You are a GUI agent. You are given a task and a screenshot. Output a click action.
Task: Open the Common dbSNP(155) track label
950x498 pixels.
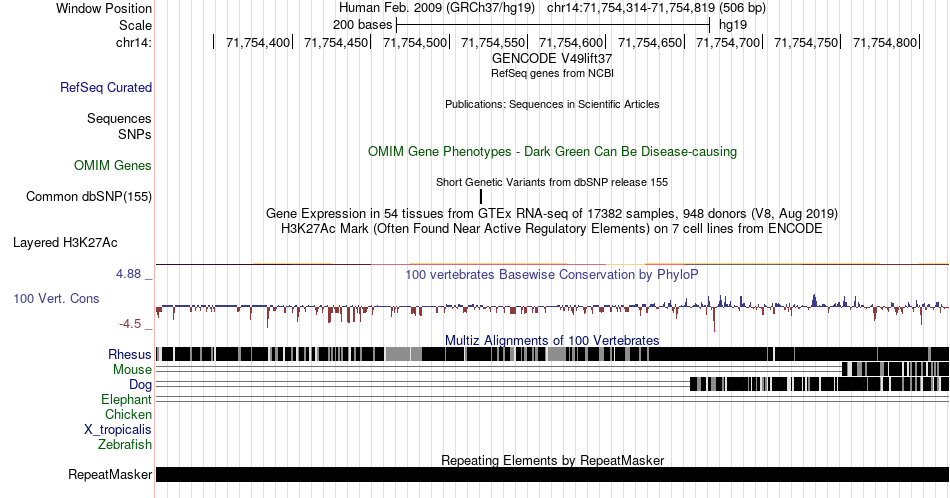tap(89, 196)
